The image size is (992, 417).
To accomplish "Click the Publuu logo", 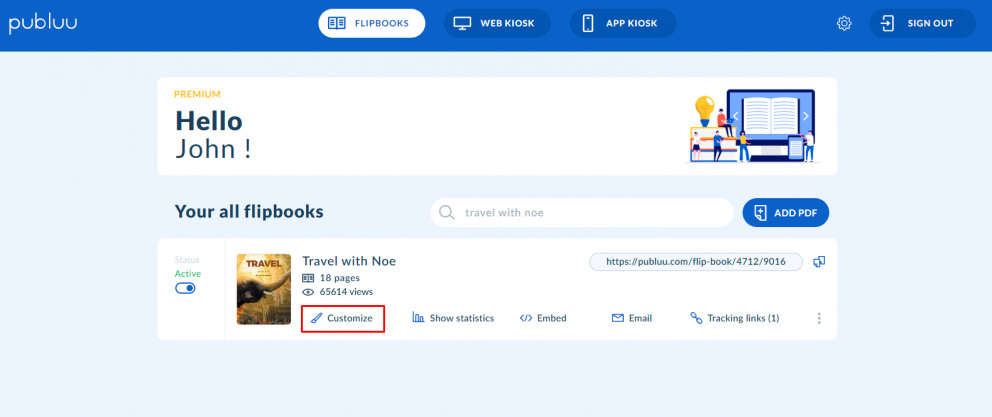I will (43, 23).
